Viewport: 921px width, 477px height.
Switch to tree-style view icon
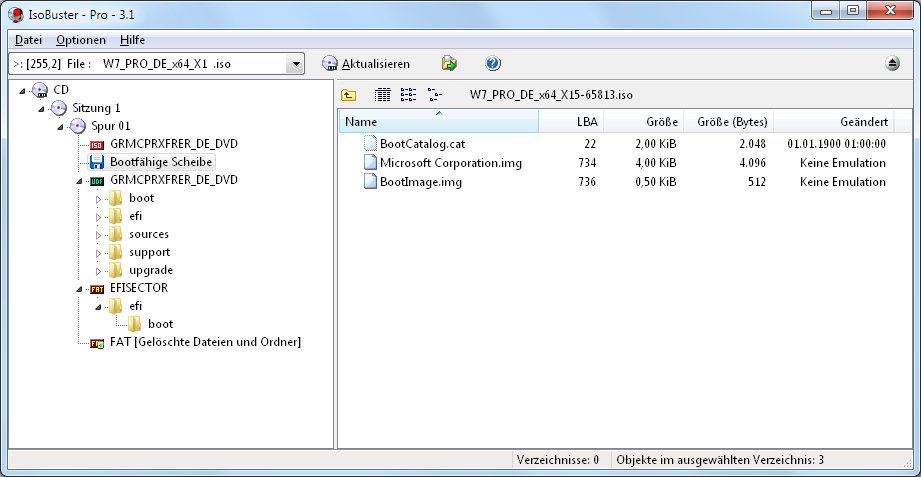[435, 94]
